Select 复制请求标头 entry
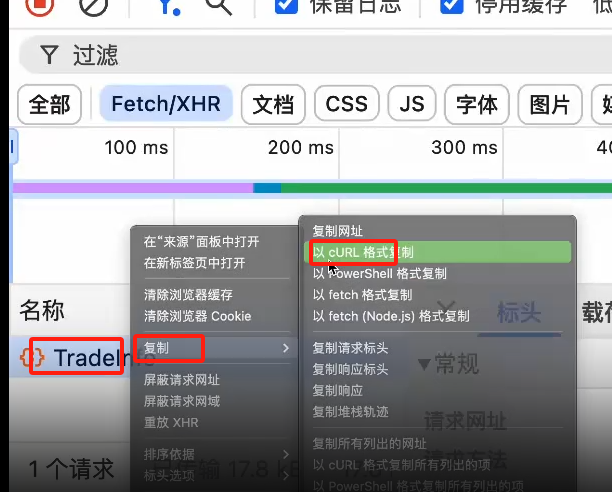 point(350,348)
